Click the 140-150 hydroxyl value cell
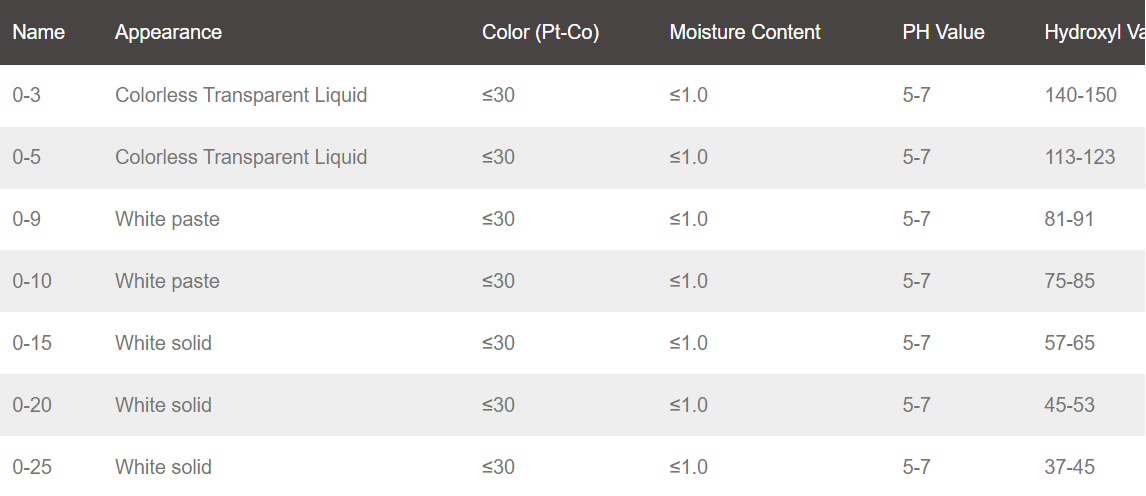The height and width of the screenshot is (496, 1146). coord(1080,96)
